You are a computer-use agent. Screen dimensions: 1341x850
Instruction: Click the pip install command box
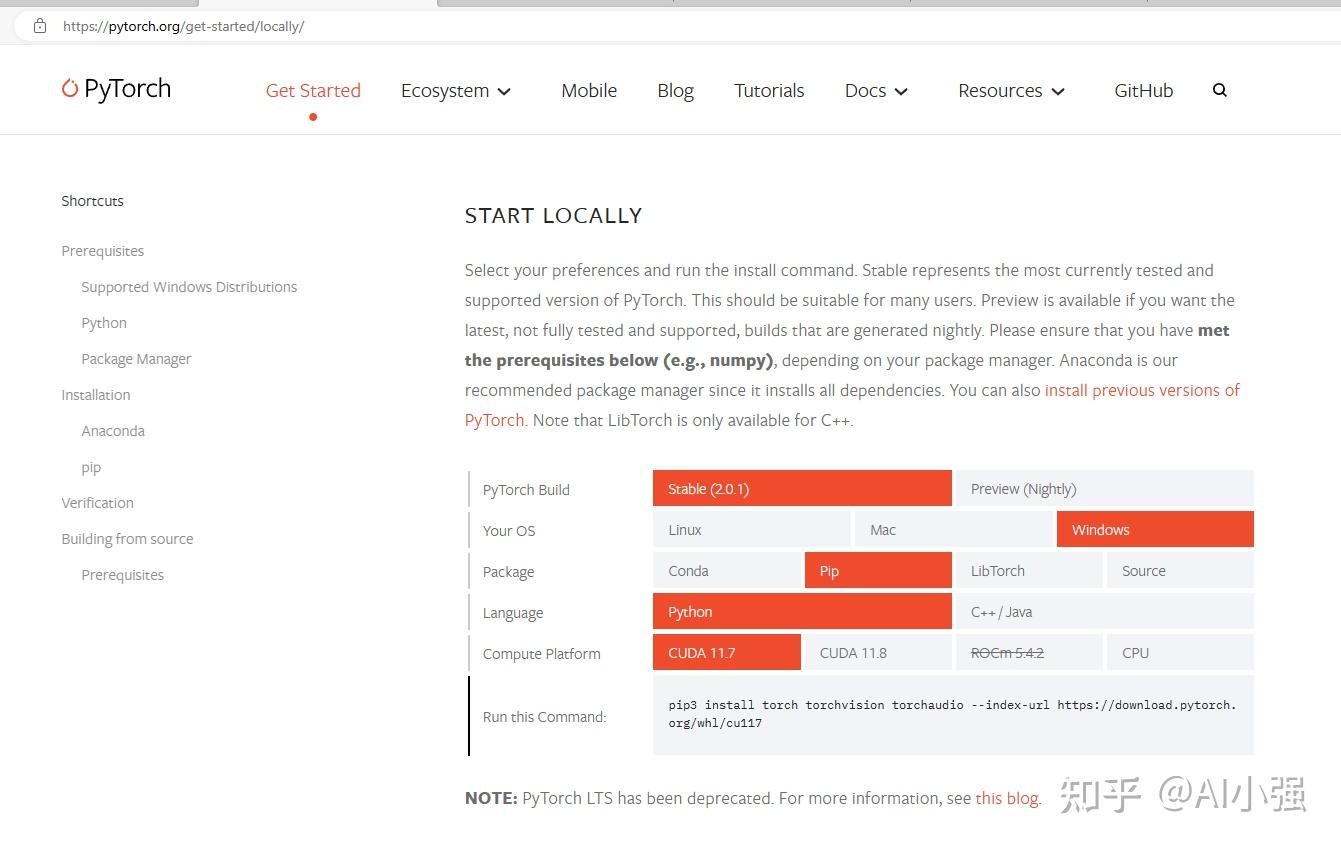tap(952, 714)
